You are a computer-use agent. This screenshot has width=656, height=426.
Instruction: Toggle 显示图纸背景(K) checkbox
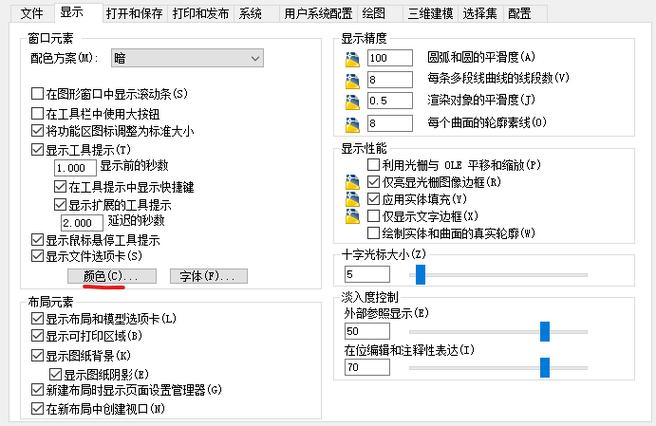tap(37, 356)
